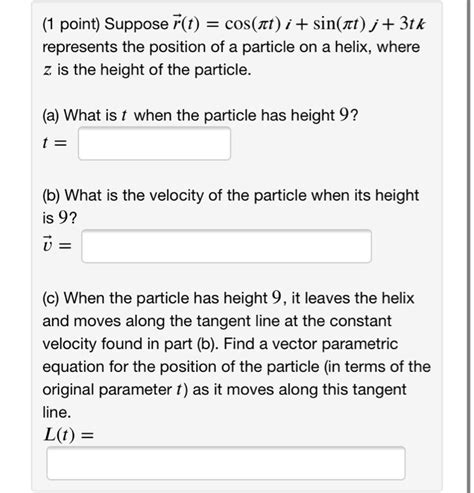Click the v-vector '=' label

(x=57, y=245)
